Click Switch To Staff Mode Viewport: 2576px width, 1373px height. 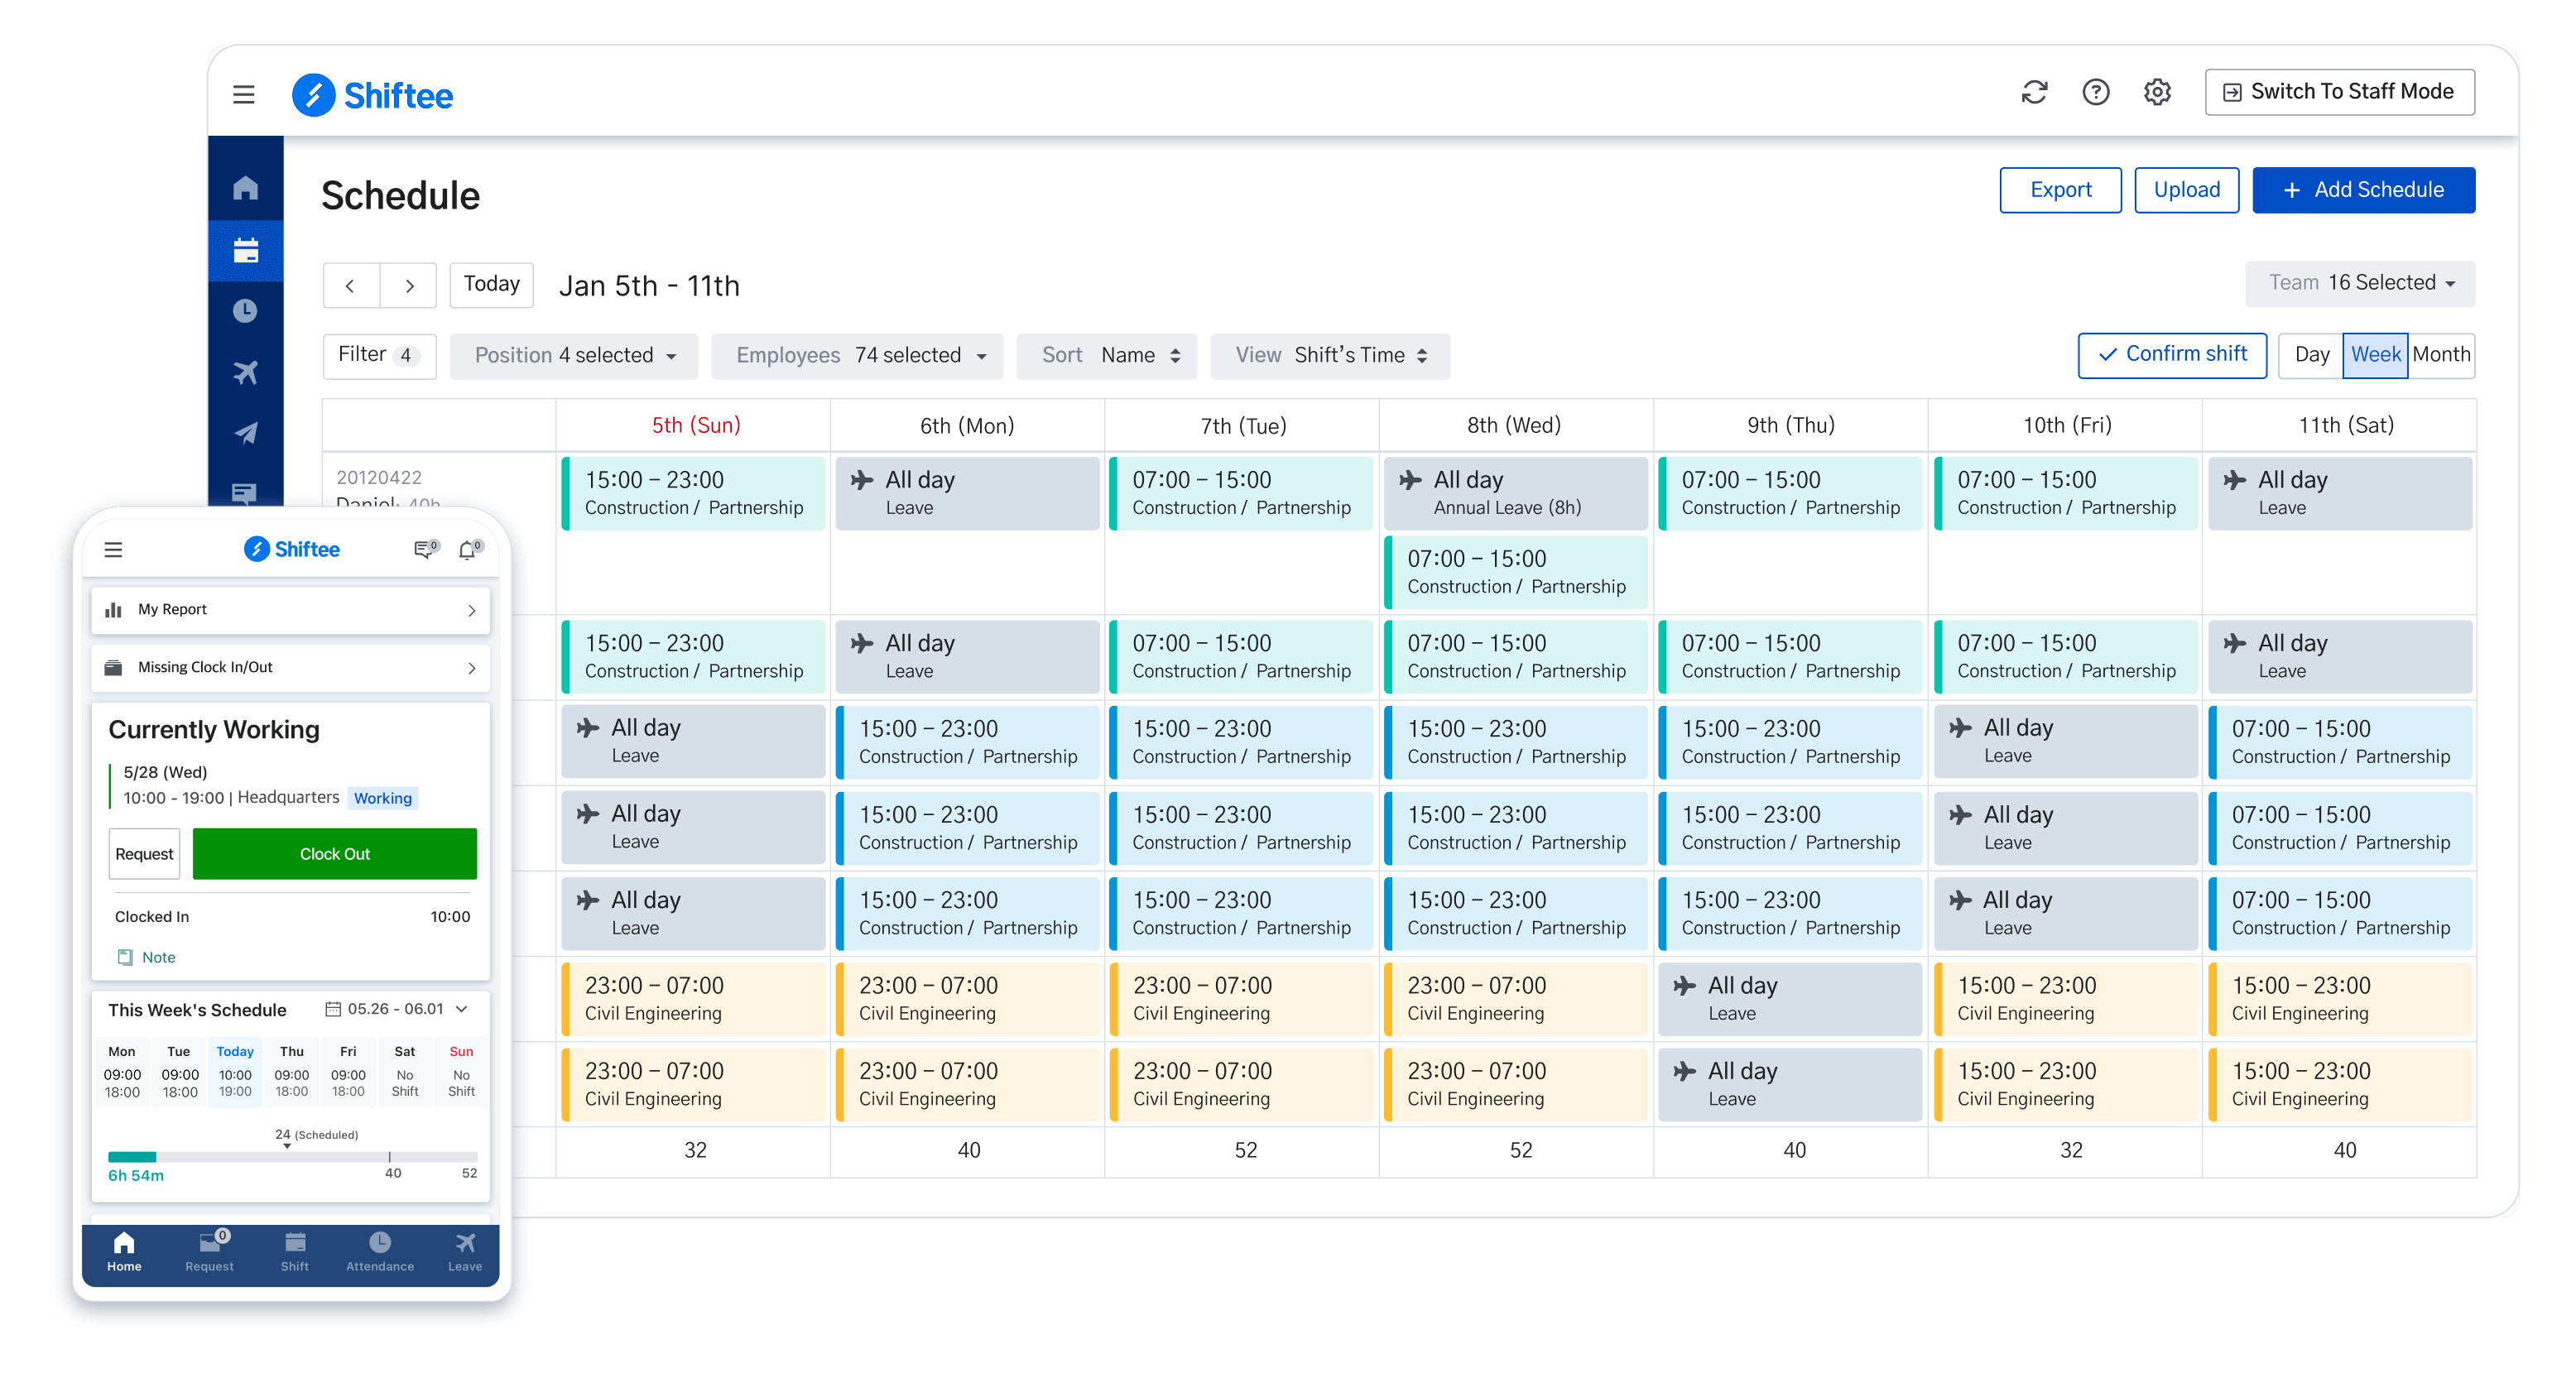(2339, 92)
